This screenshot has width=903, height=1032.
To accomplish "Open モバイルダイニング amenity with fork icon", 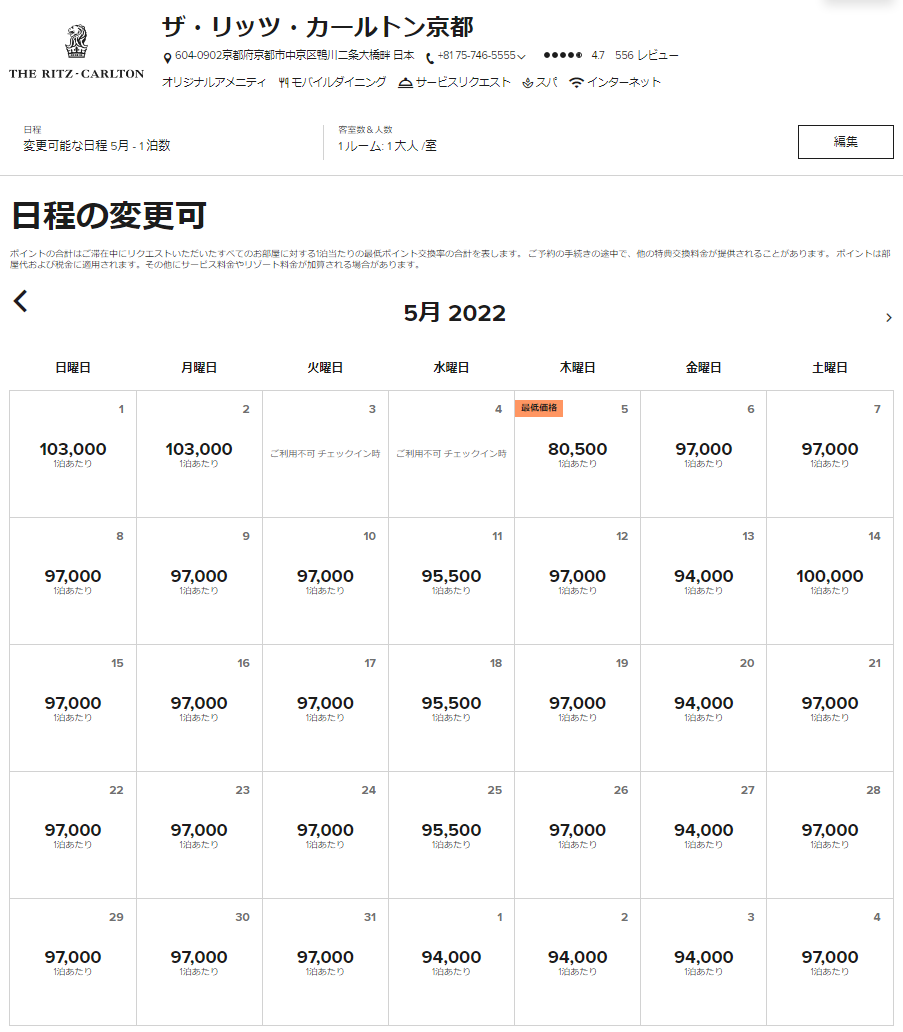I will [x=284, y=83].
